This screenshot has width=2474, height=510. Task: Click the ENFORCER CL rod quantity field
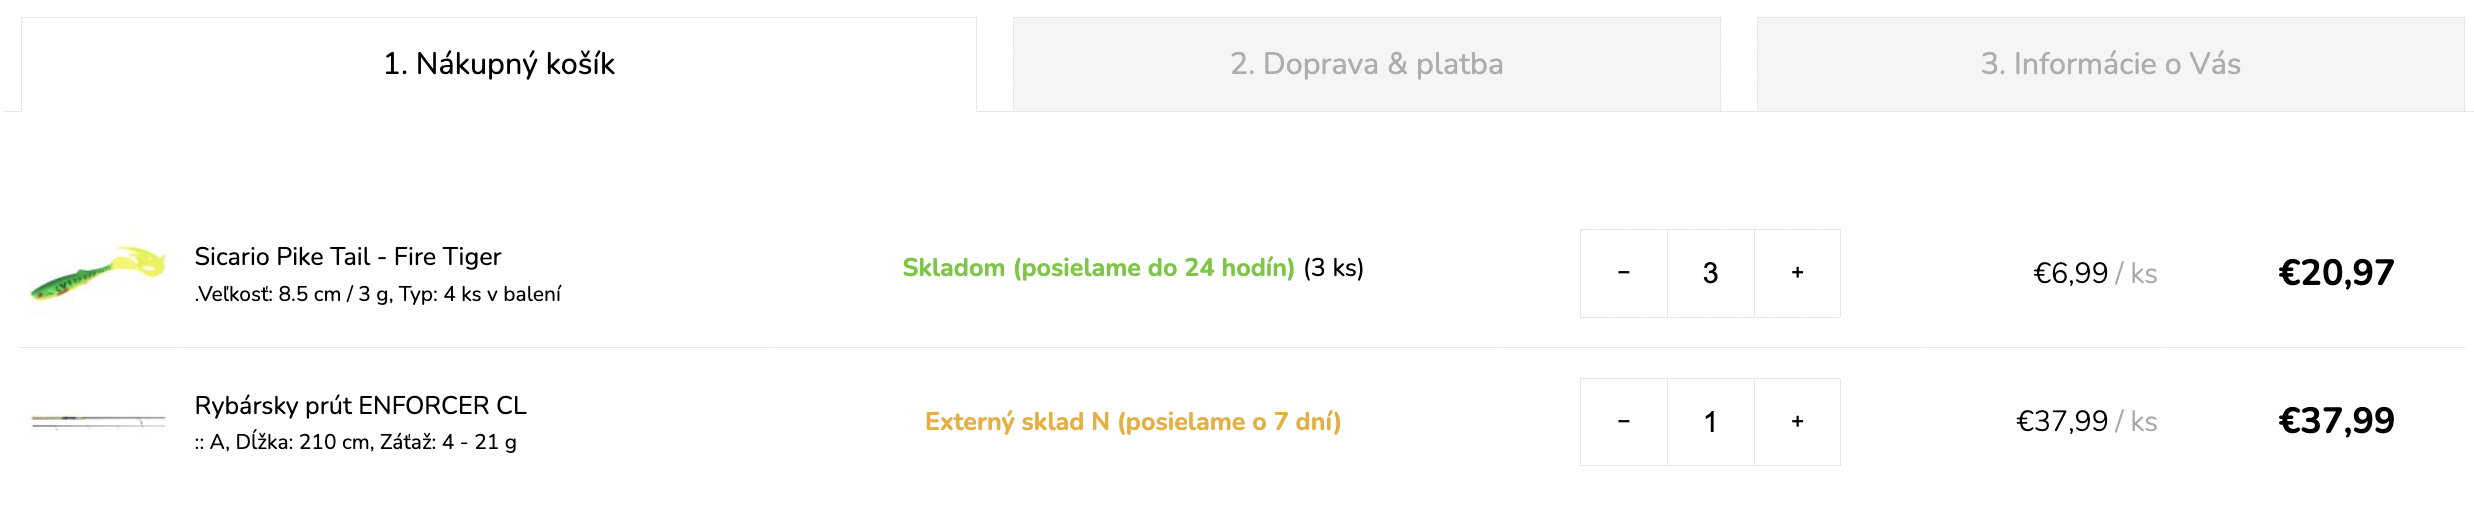pyautogui.click(x=1710, y=422)
